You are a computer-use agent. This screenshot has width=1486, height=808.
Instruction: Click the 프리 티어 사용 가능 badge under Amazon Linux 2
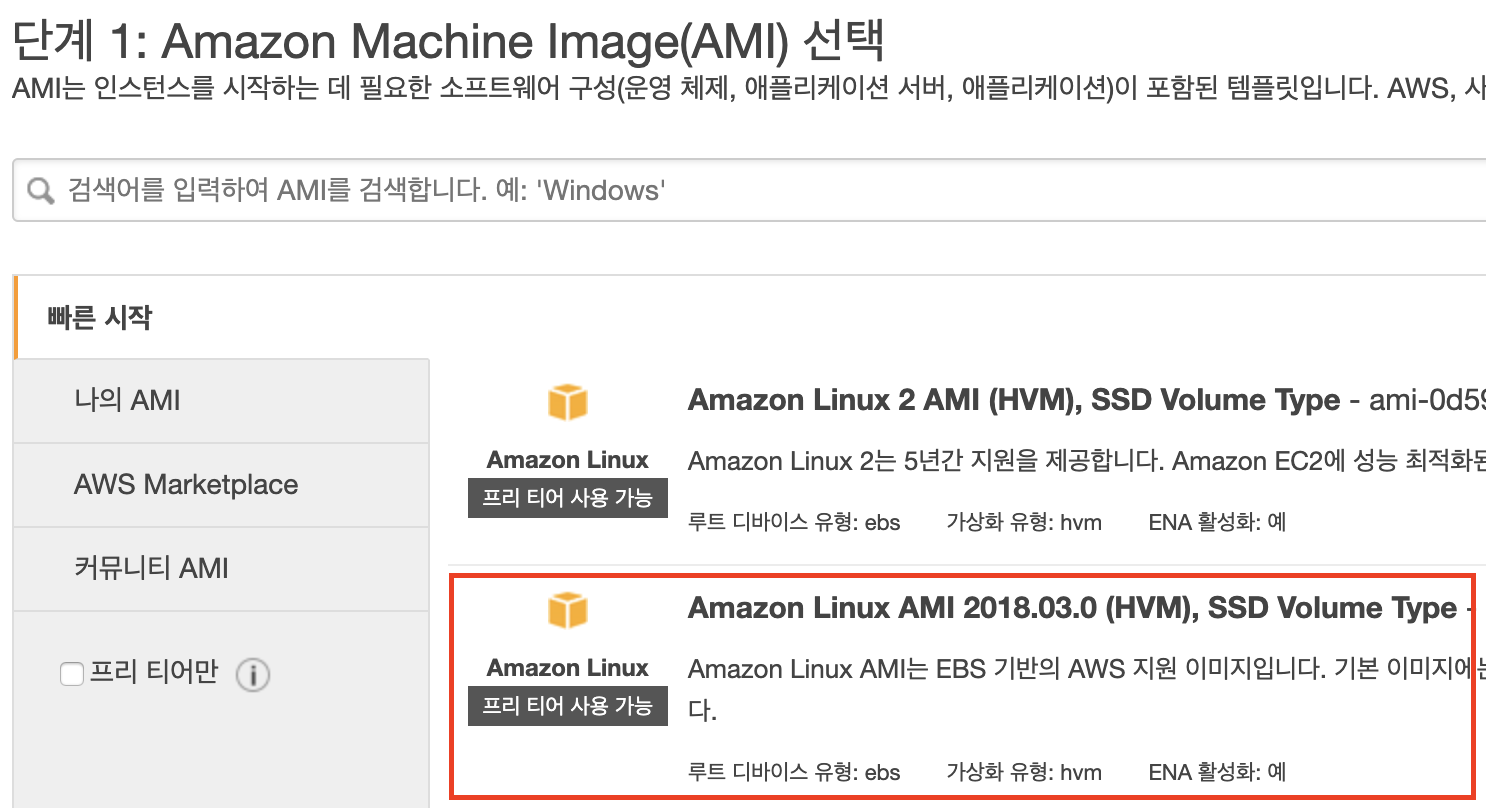[x=568, y=497]
